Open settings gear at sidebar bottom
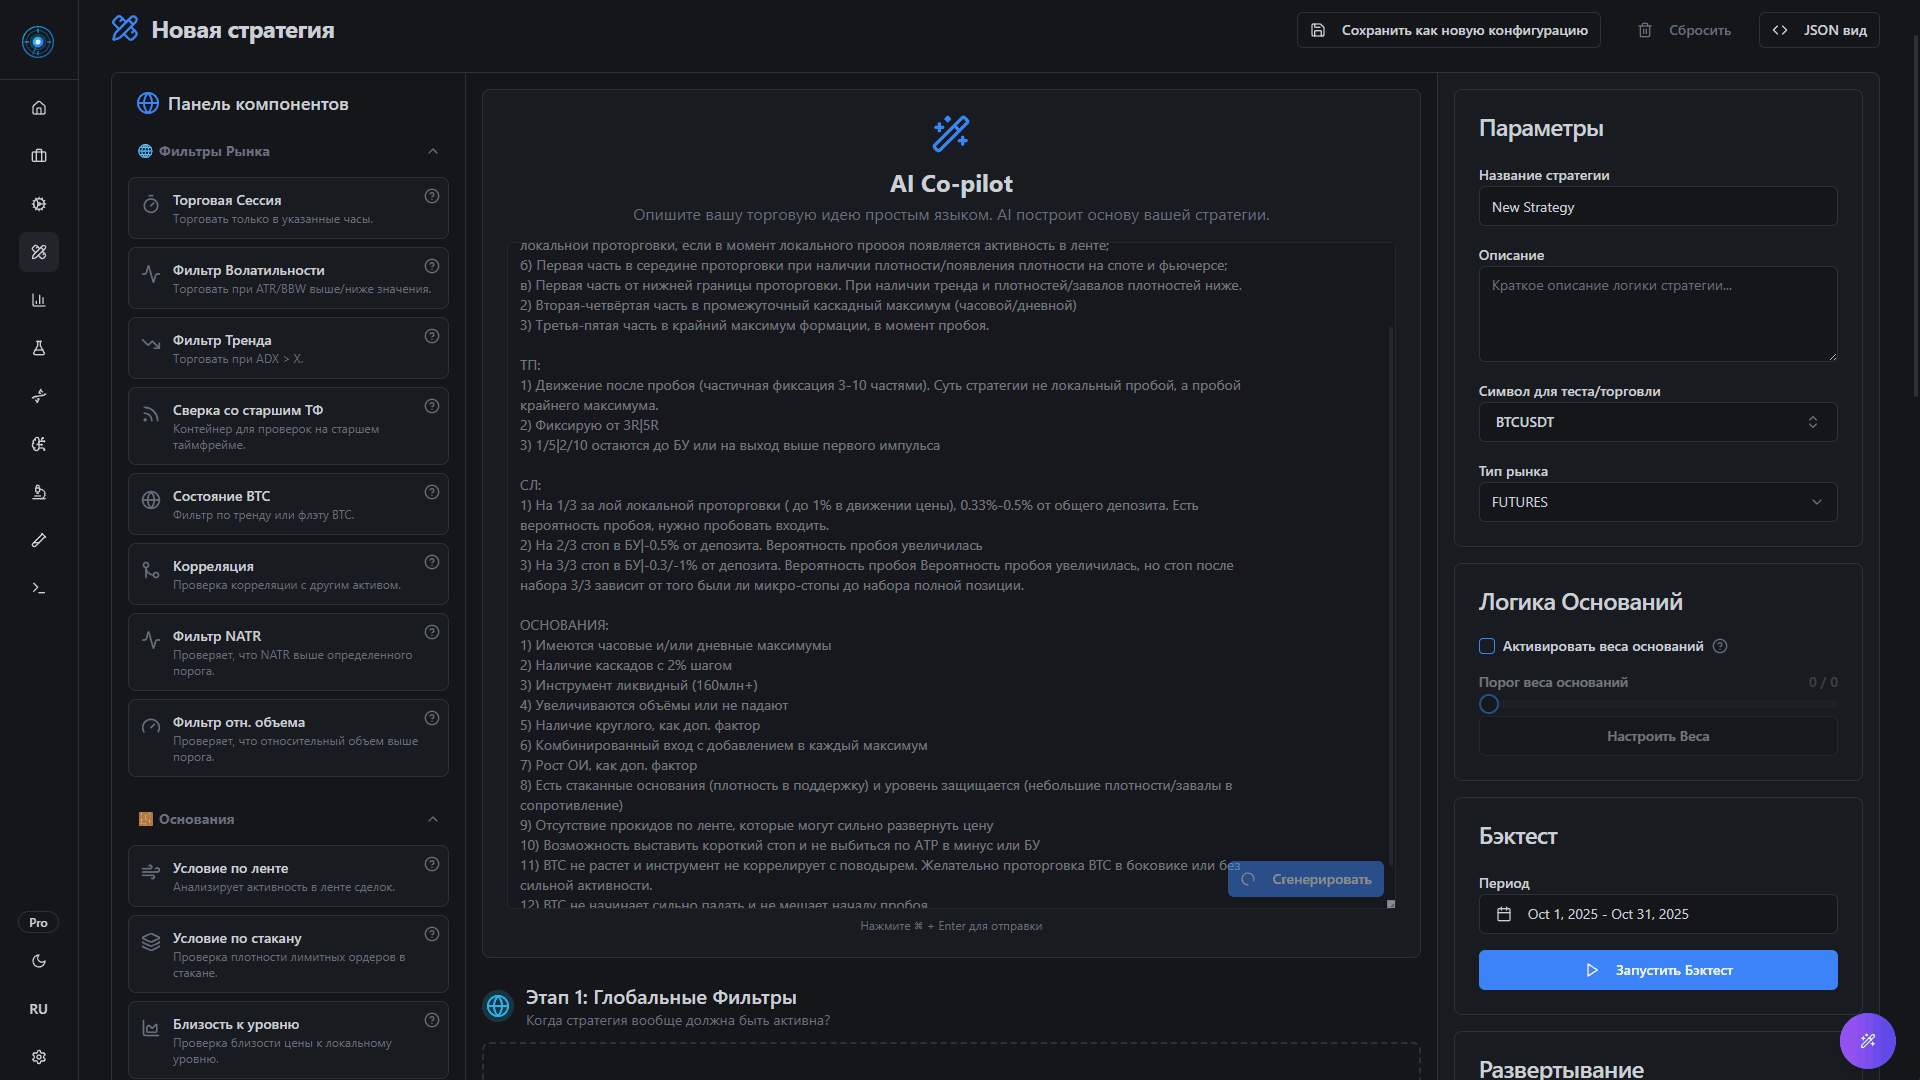 click(x=39, y=1057)
